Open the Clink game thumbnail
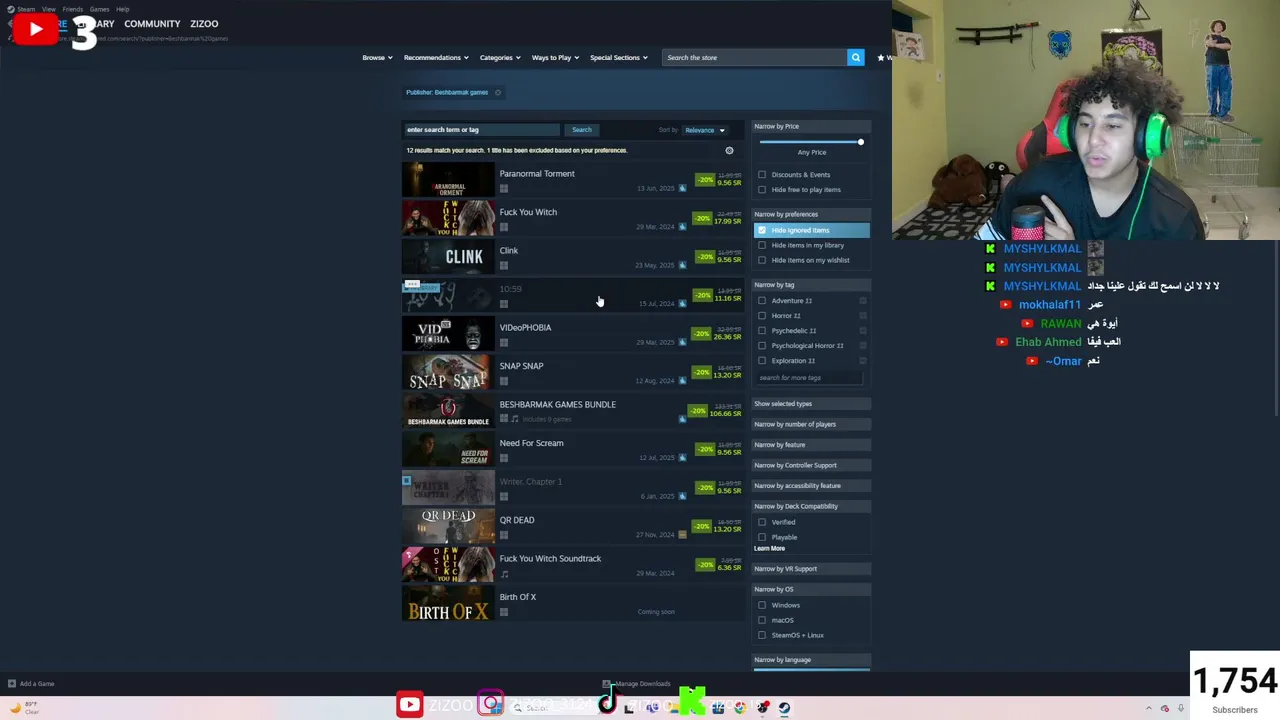The image size is (1280, 720). tap(448, 257)
